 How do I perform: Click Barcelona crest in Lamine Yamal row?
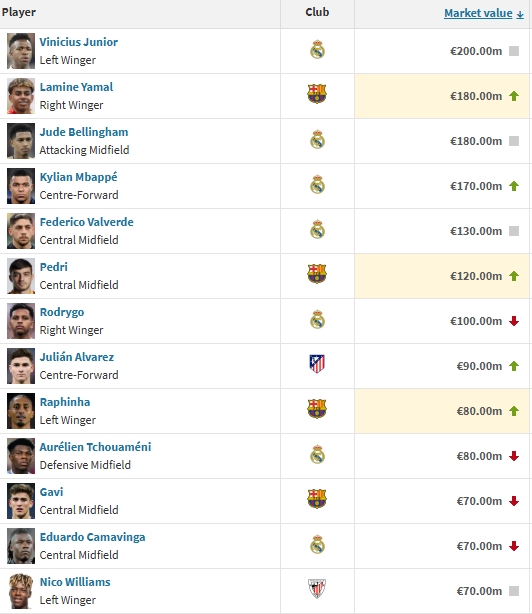317,94
